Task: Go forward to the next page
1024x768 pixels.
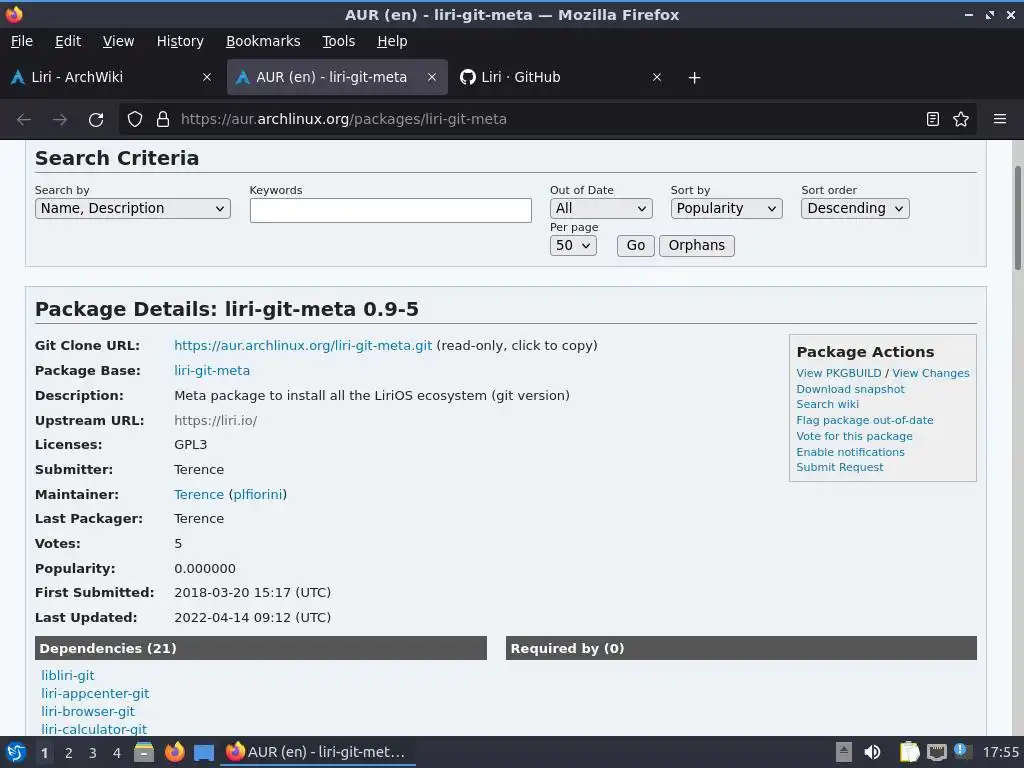Action: 60,120
